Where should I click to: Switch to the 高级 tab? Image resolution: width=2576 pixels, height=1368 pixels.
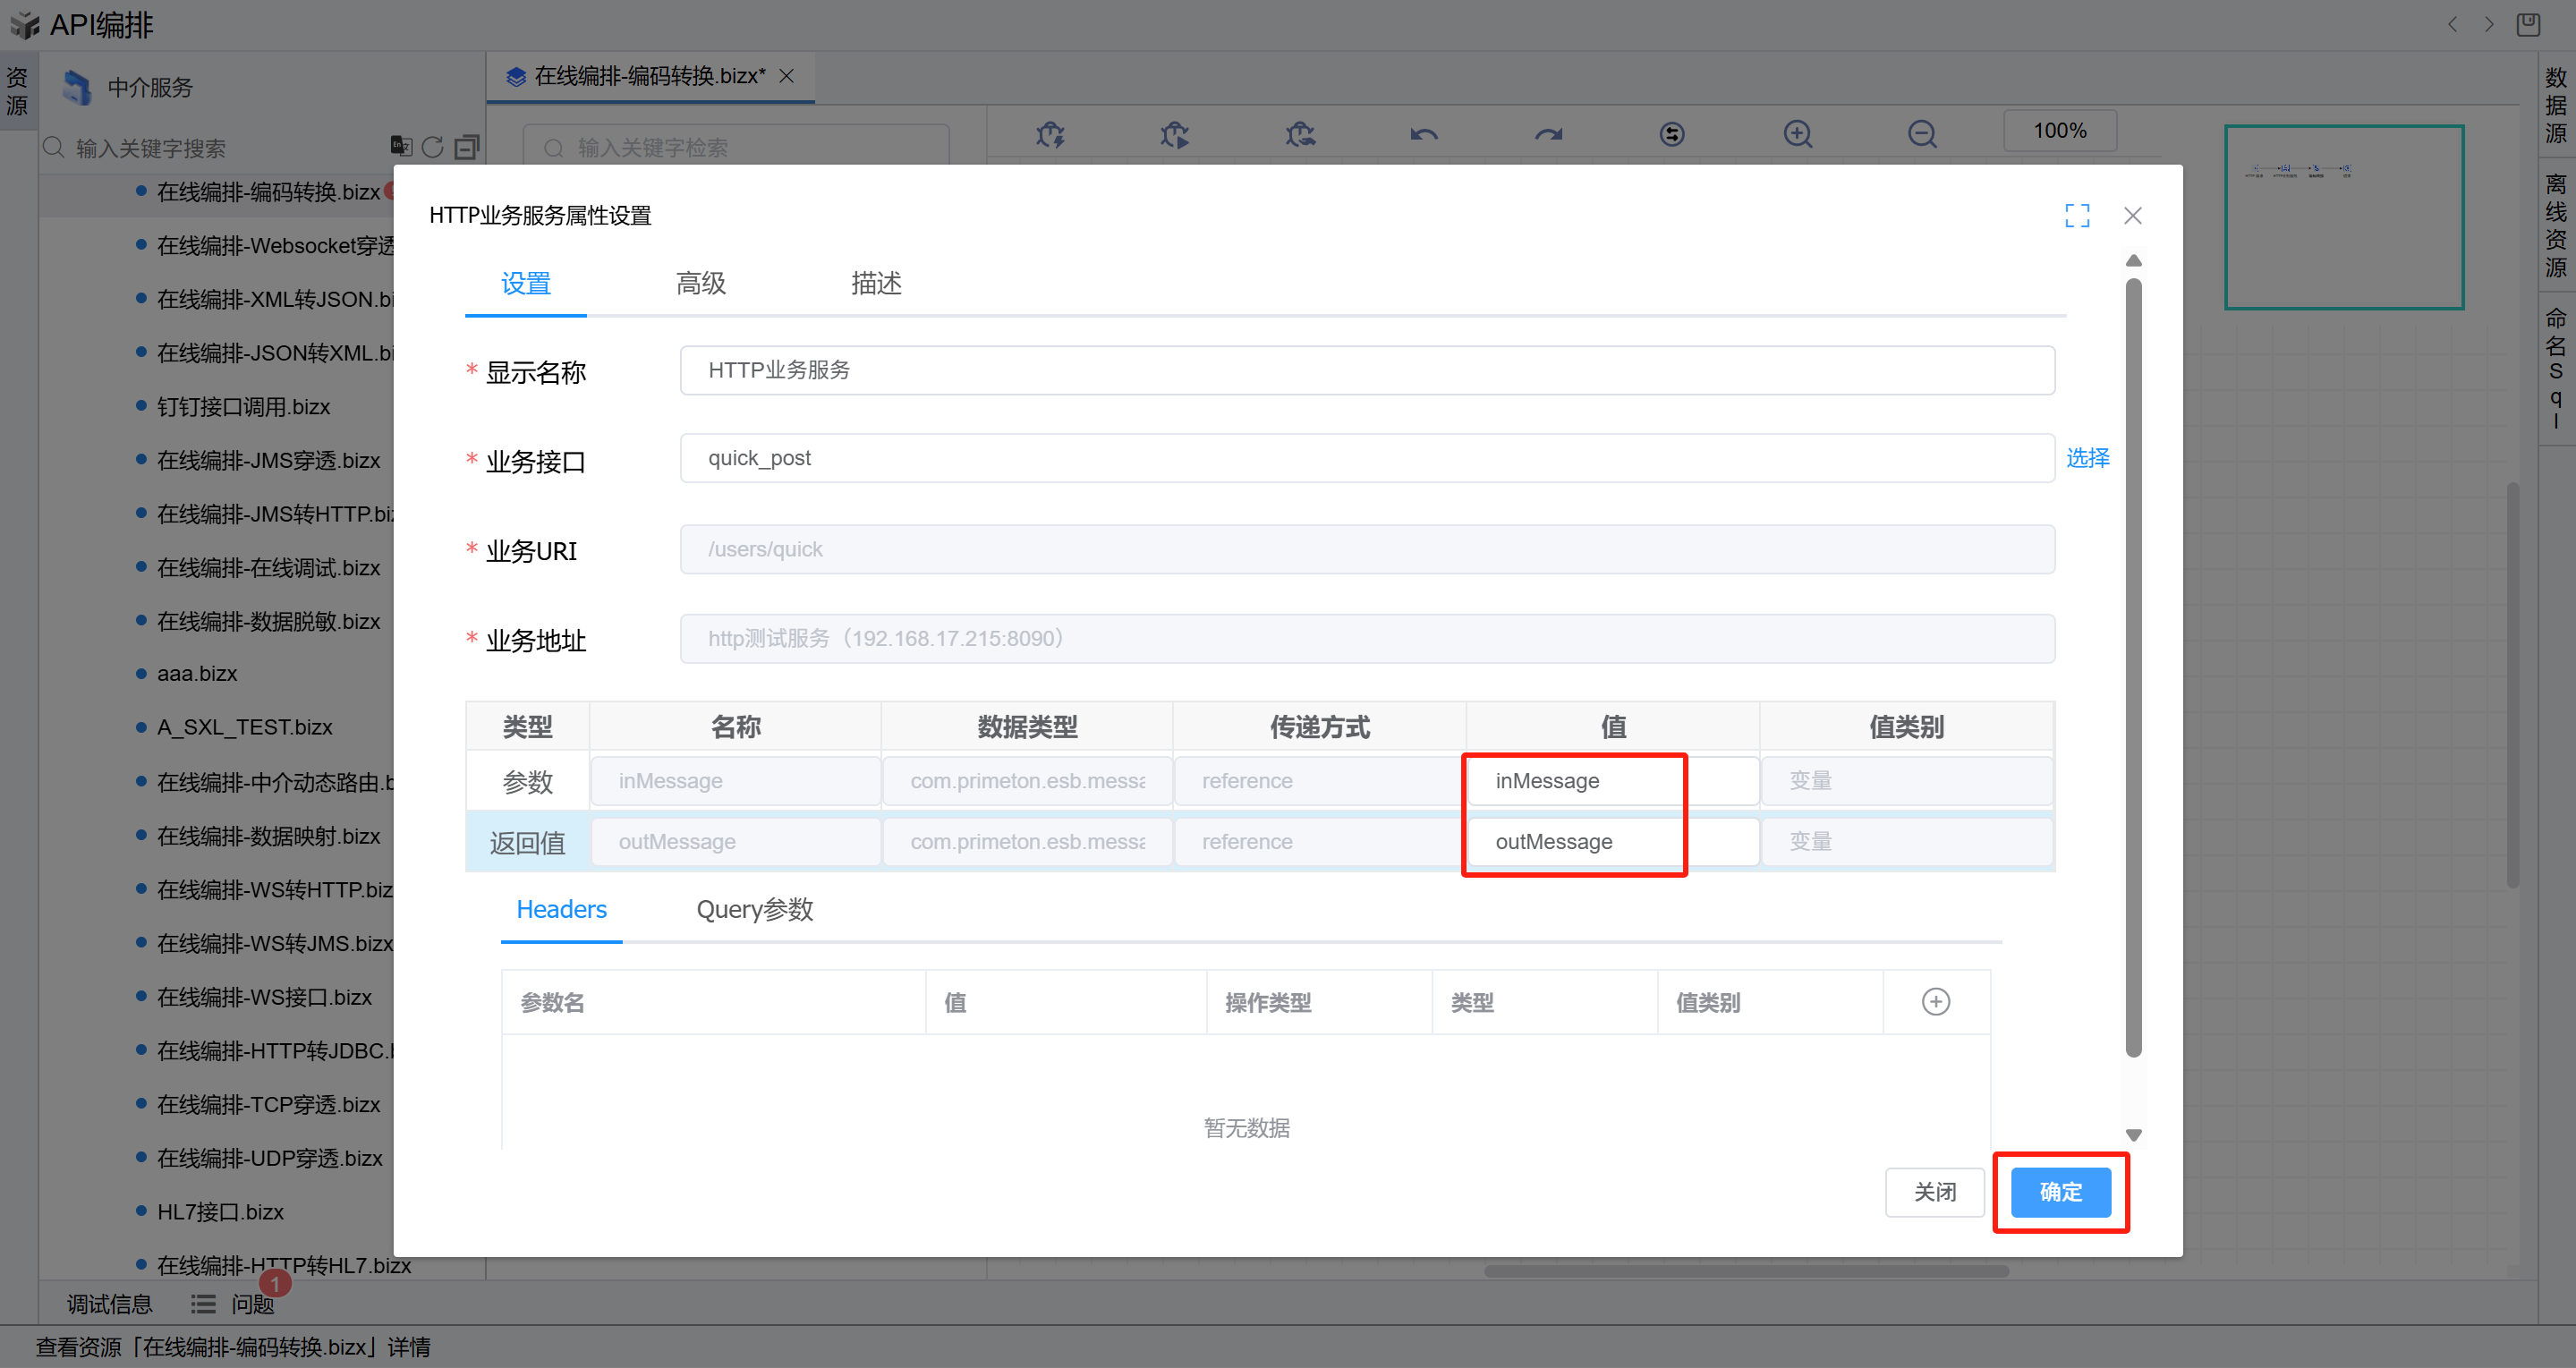pyautogui.click(x=700, y=284)
